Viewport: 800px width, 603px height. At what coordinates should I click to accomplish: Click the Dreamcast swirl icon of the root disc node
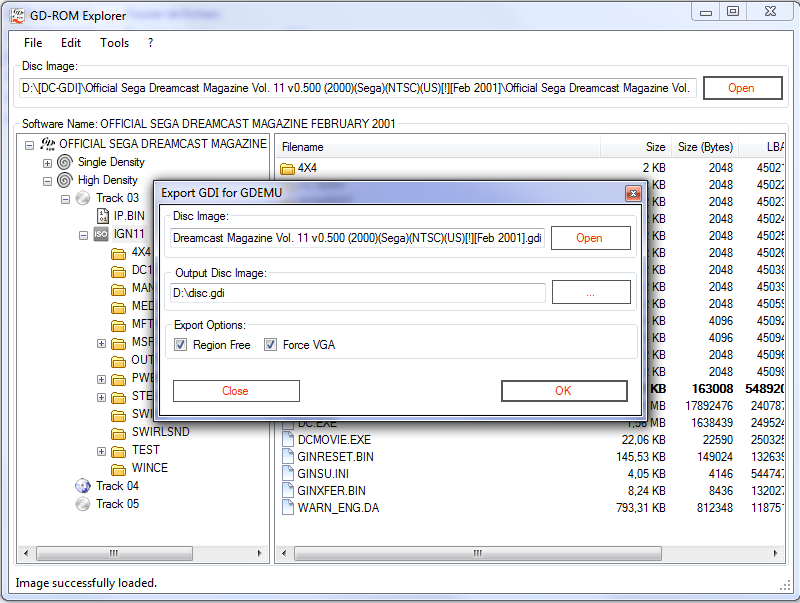(47, 144)
